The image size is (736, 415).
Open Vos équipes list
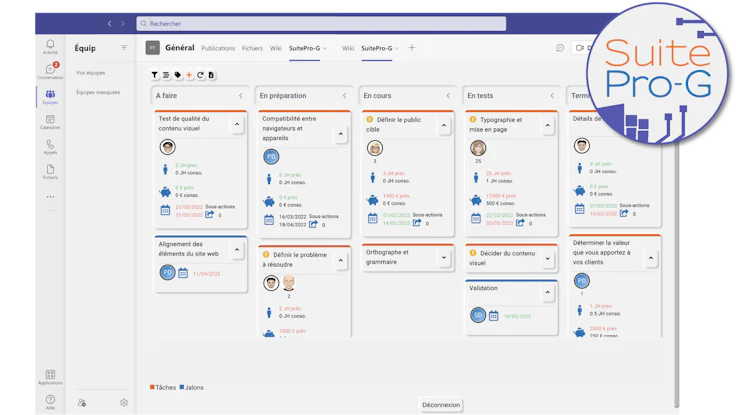91,73
